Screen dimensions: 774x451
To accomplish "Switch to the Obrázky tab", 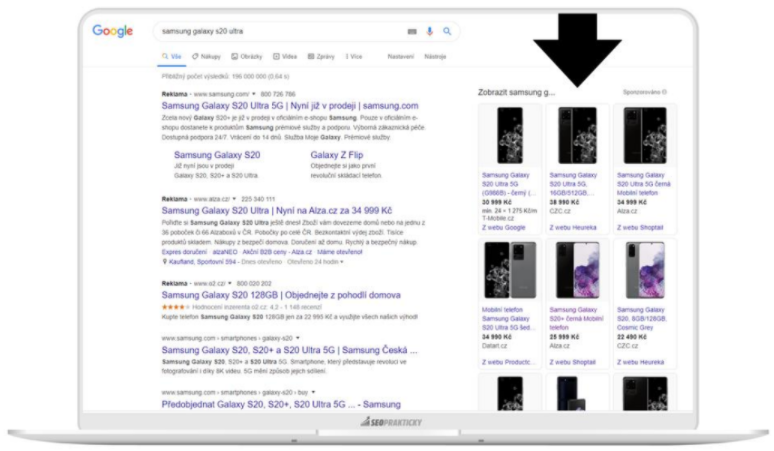I will 247,57.
